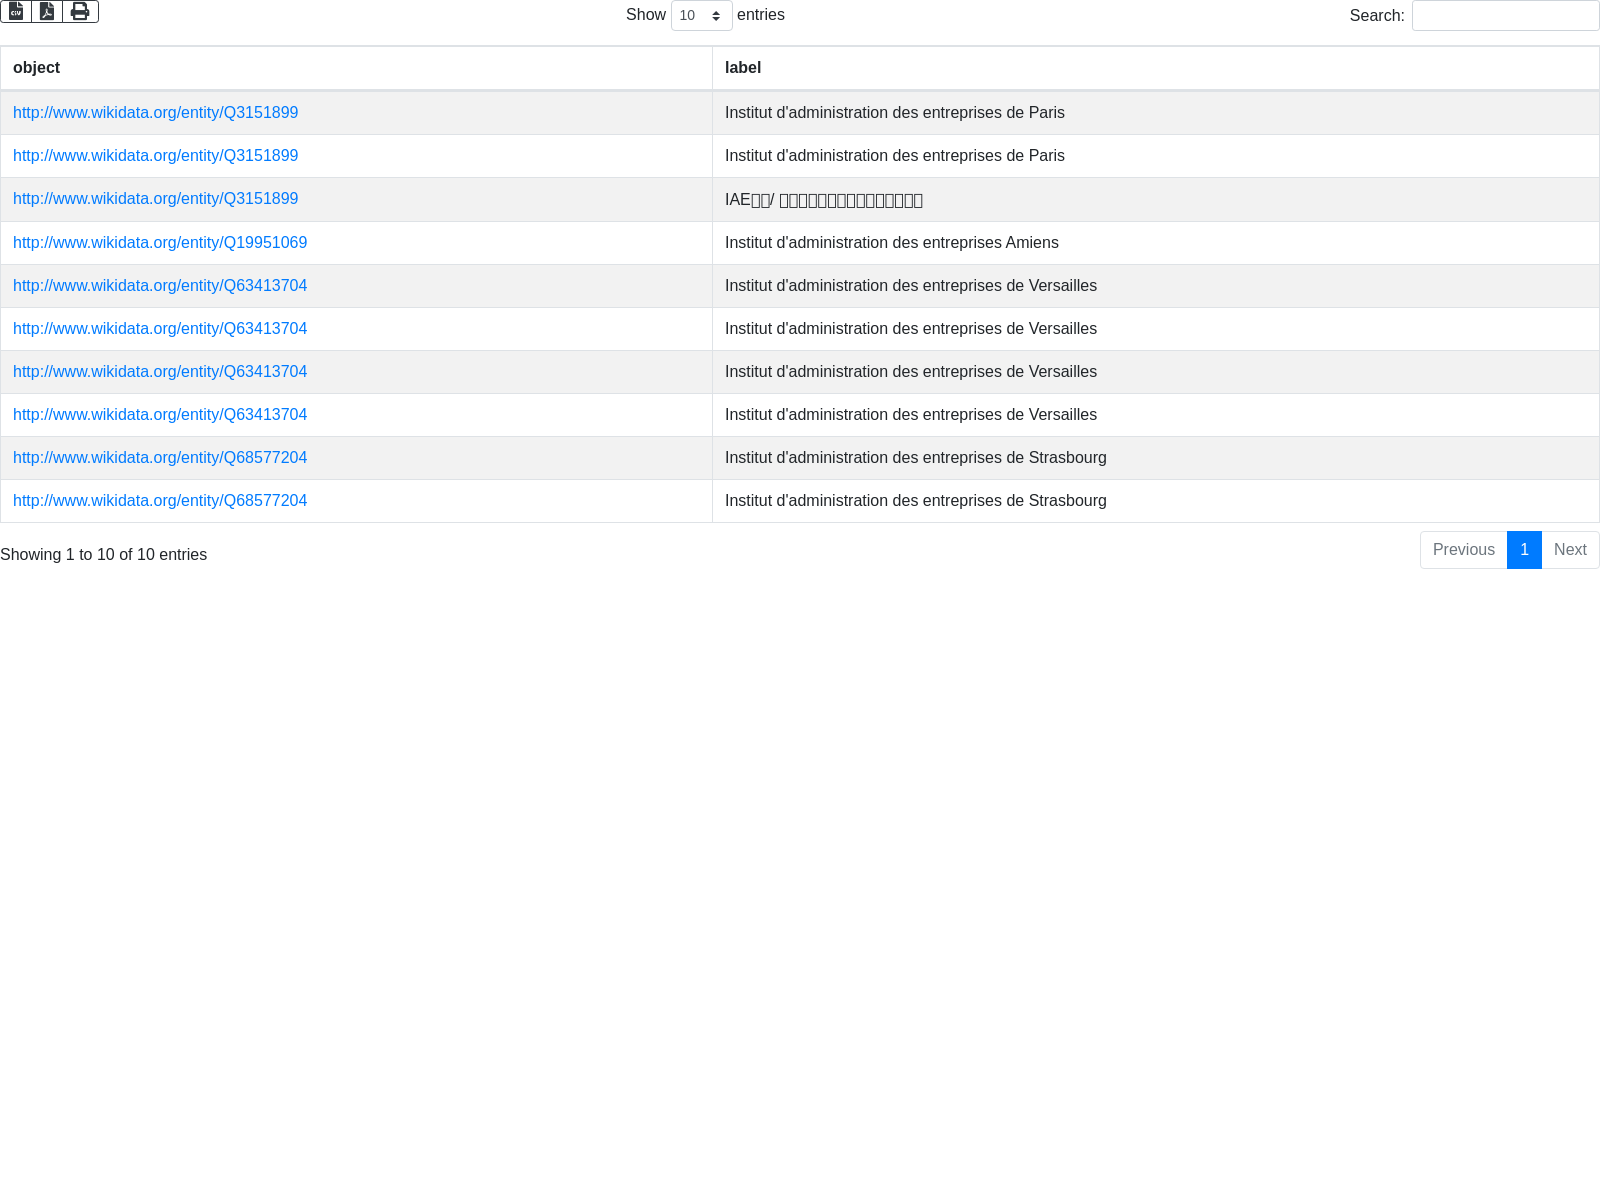Open the Q3151899 link in second row
1600x1200 pixels.
tap(155, 156)
